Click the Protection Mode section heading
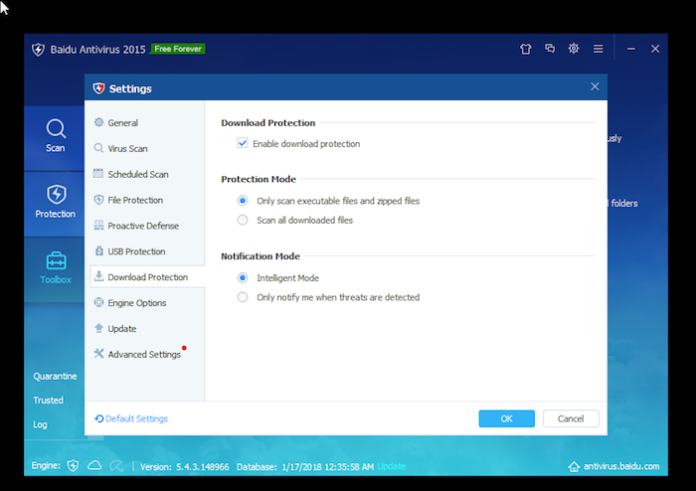The image size is (696, 491). 258,179
